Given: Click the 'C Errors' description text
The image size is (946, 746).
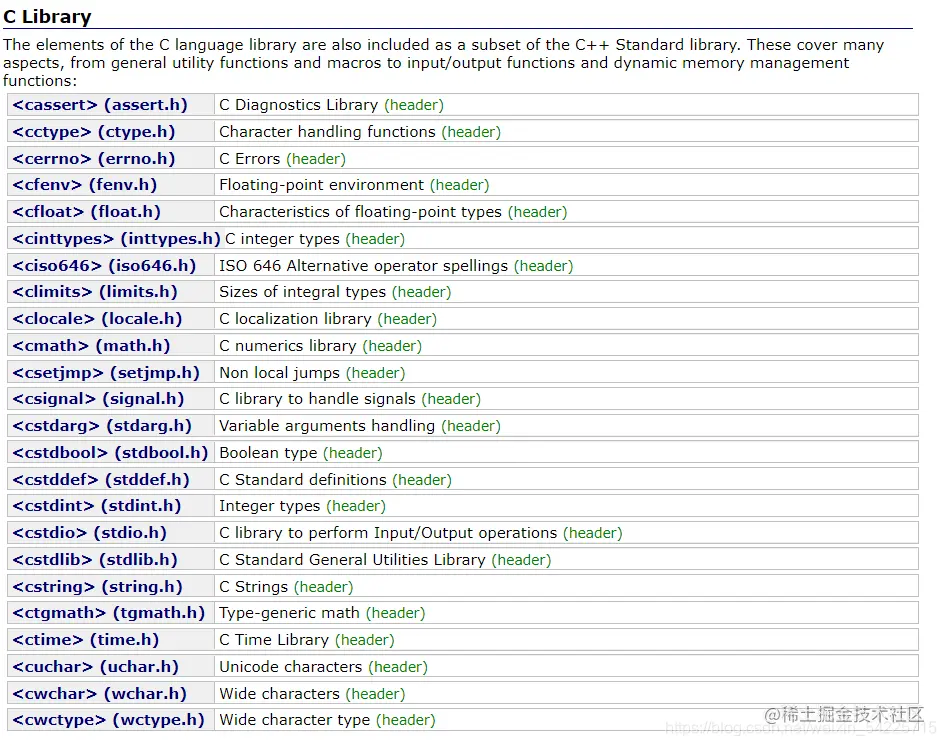Looking at the screenshot, I should pos(250,159).
